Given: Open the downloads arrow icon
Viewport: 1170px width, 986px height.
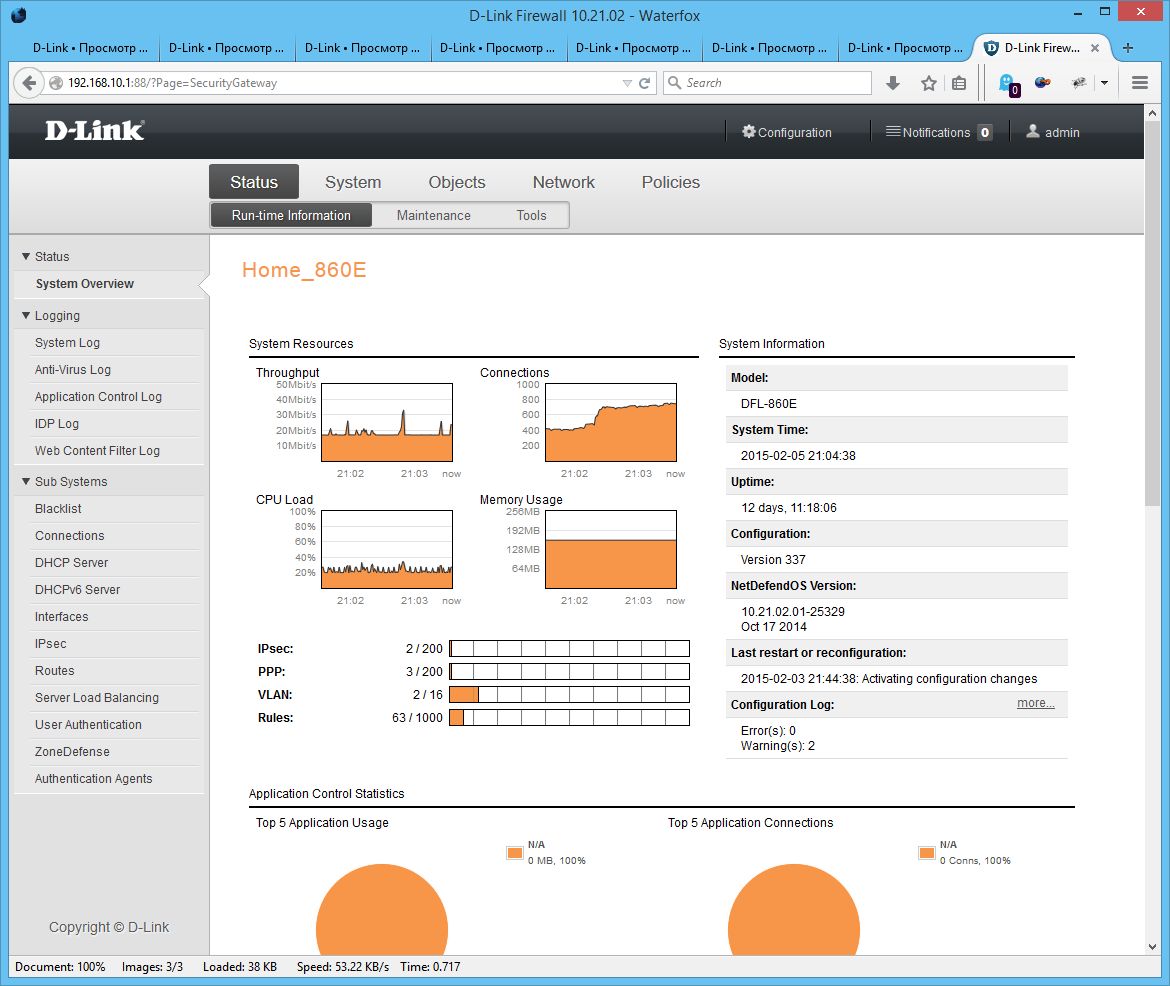Looking at the screenshot, I should pos(893,83).
